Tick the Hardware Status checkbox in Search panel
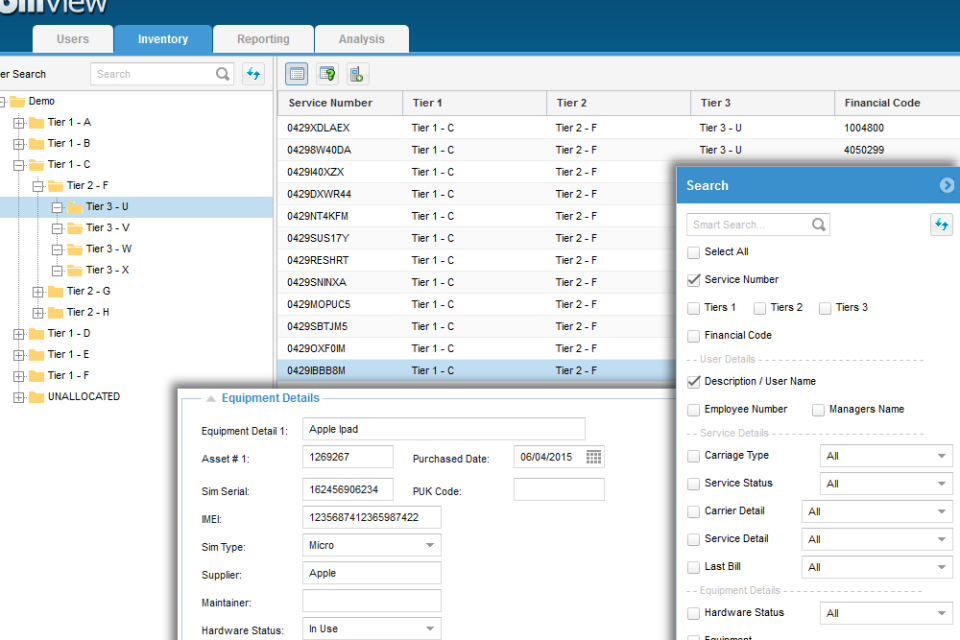The height and width of the screenshot is (640, 960). pyautogui.click(x=694, y=613)
